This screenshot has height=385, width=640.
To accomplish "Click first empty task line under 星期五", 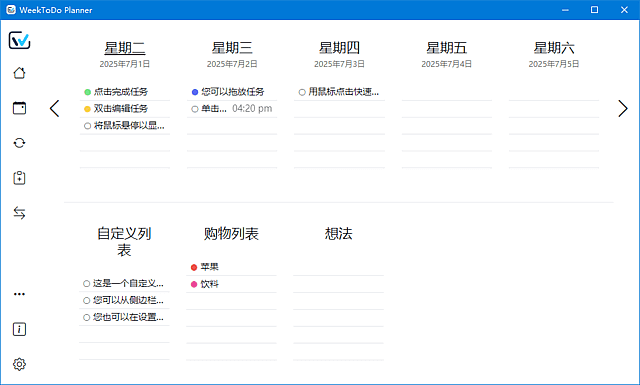I will pyautogui.click(x=447, y=92).
